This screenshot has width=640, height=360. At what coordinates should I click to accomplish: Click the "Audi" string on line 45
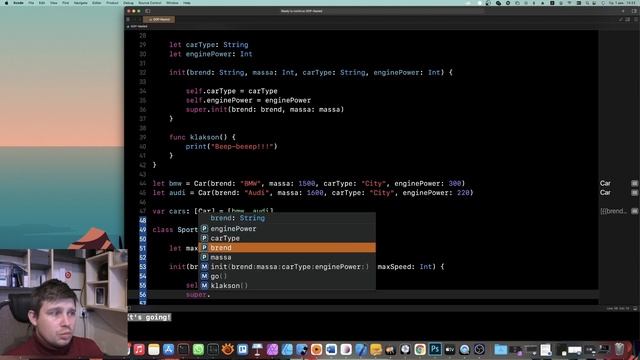tap(257, 193)
